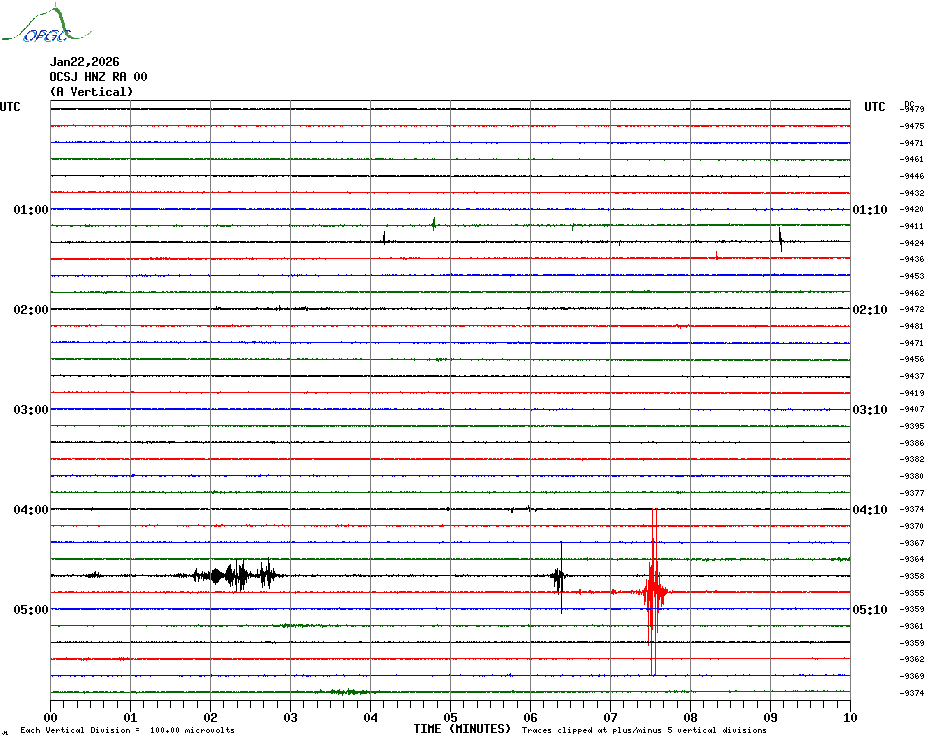This screenshot has height=744, width=930.
Task: Click the 03:10 time label
Action: (870, 410)
